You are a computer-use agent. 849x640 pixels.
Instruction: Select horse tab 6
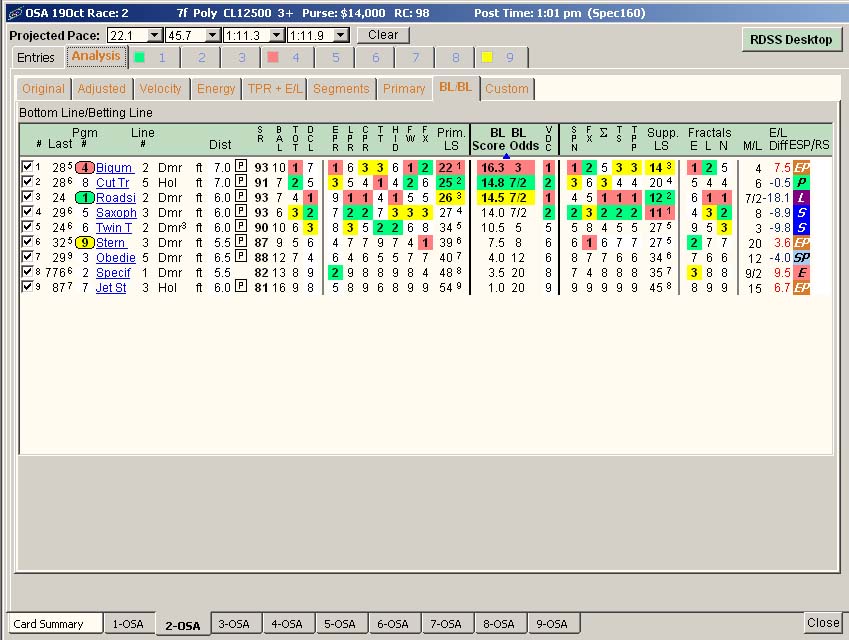pos(376,57)
